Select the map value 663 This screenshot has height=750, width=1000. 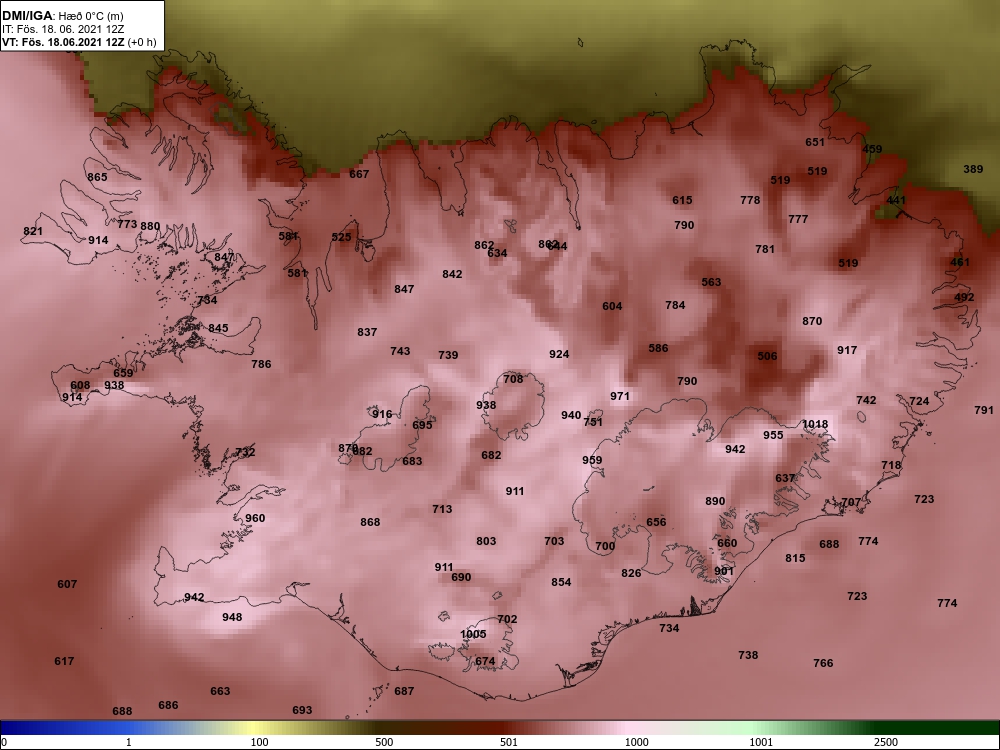click(220, 691)
